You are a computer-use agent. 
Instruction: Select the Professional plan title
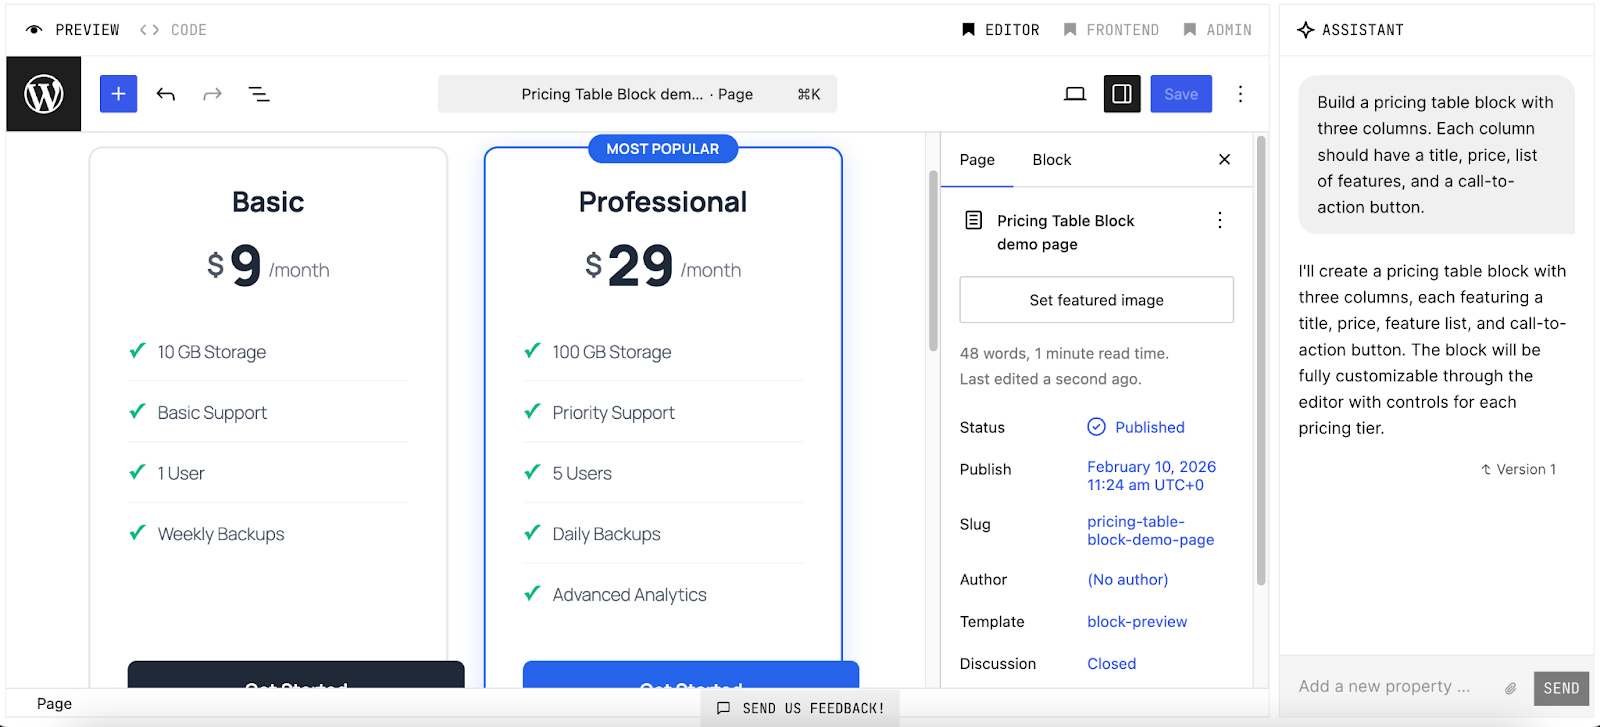[663, 202]
